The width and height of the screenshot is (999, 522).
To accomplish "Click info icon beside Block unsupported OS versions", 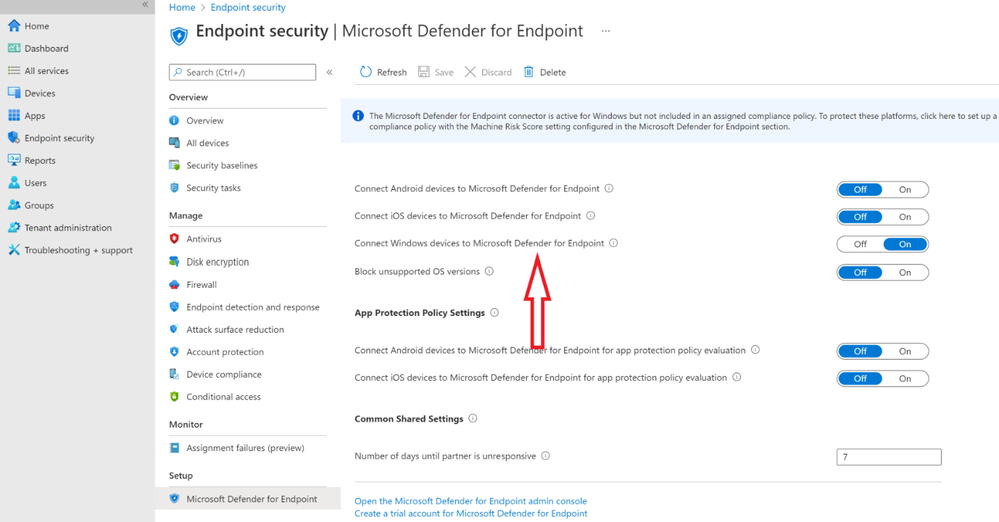I will pos(489,272).
